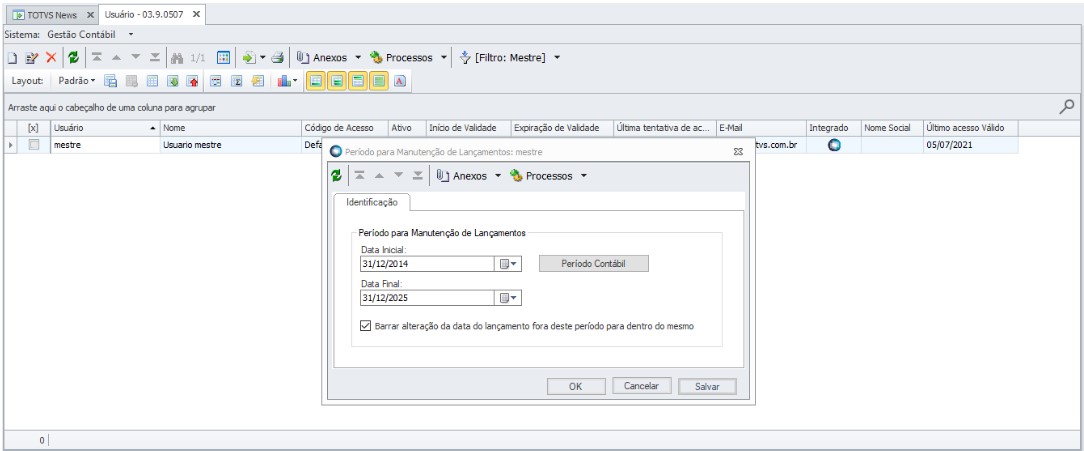Open Data Inicial calendar dropdown
Image resolution: width=1084 pixels, height=451 pixels.
tap(508, 264)
